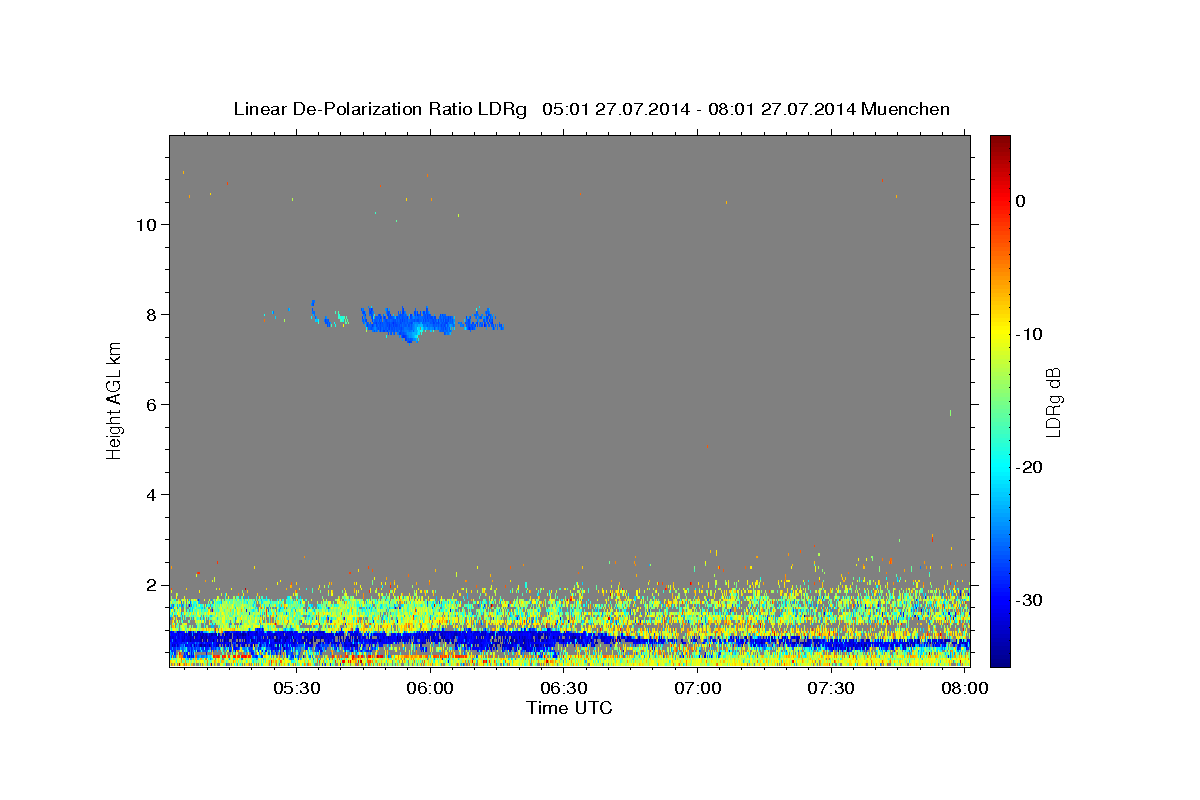This screenshot has width=1200, height=800.
Task: Click the colorbar value '-10'
Action: click(1029, 334)
